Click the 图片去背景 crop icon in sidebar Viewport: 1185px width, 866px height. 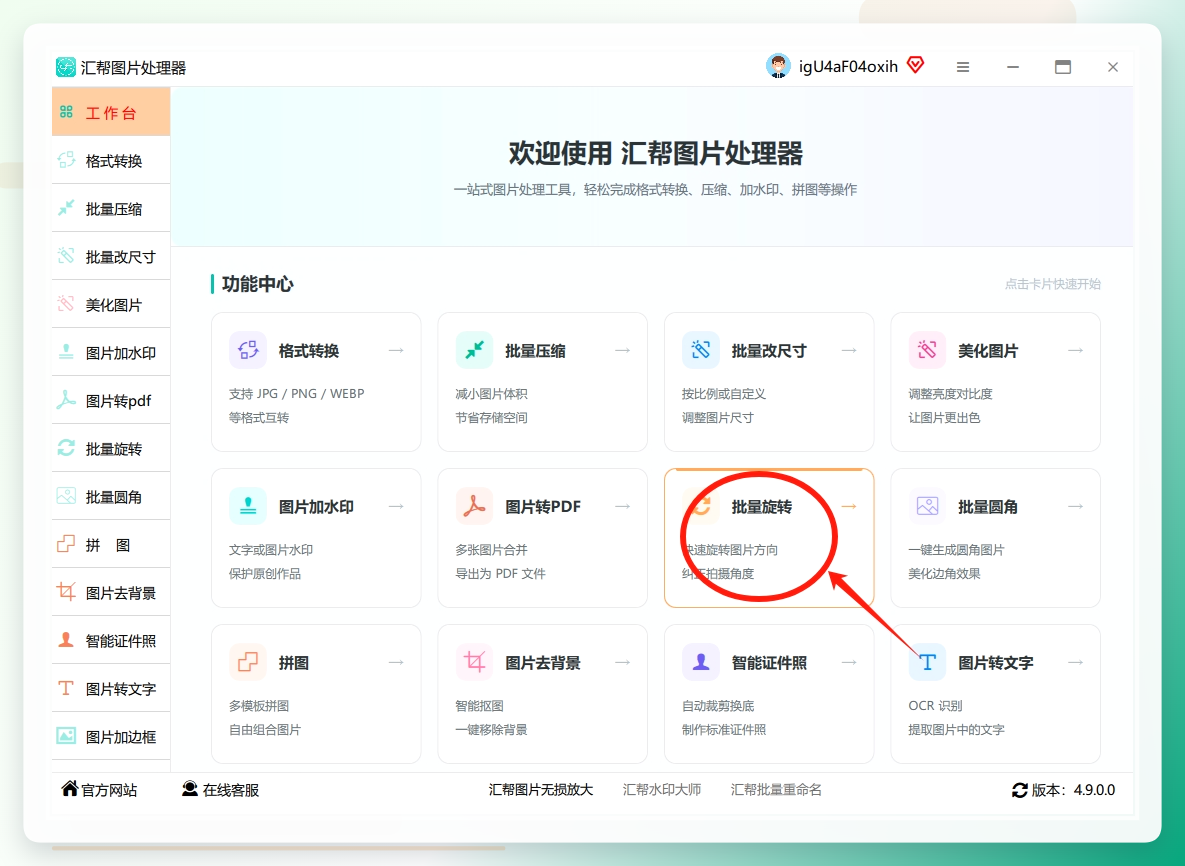pyautogui.click(x=67, y=592)
